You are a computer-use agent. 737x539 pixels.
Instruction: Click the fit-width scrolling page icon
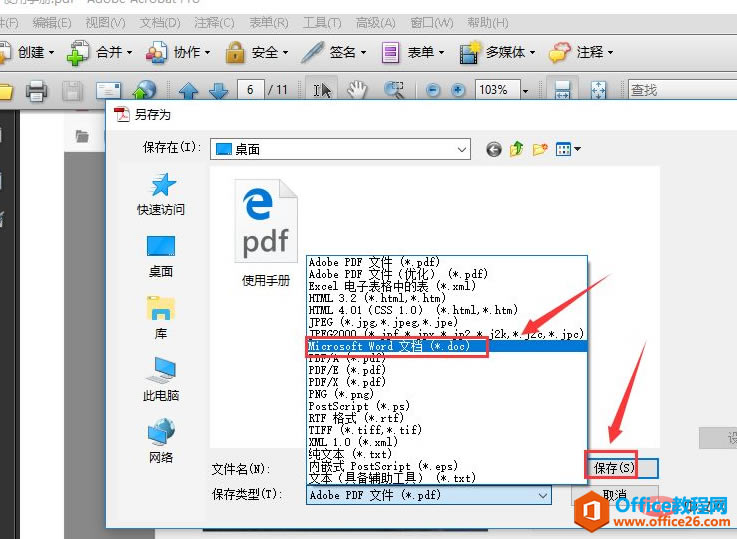click(562, 90)
